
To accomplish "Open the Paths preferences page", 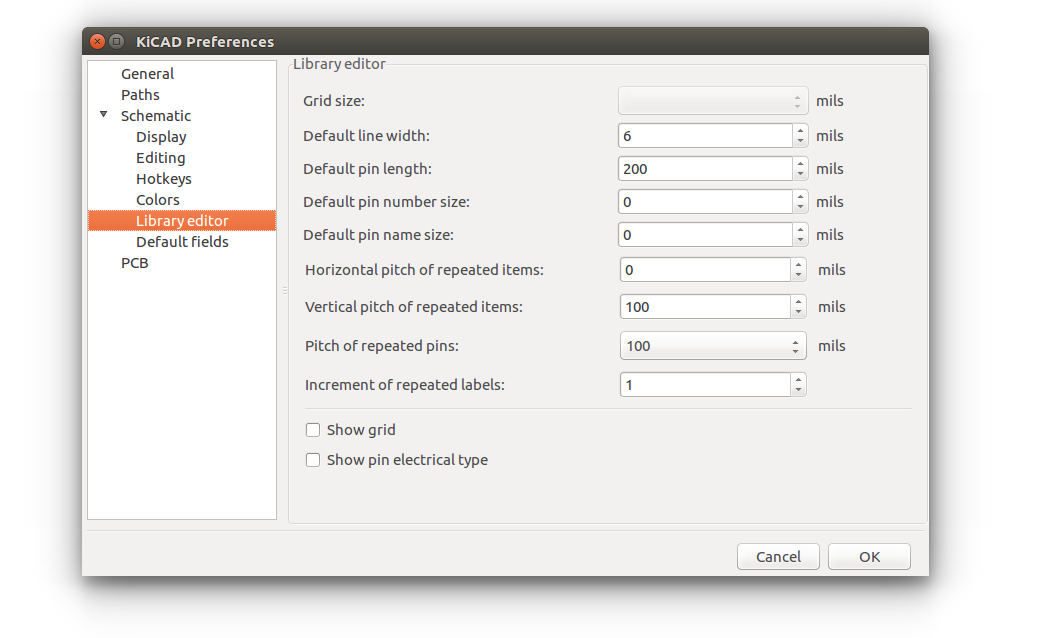I will [x=140, y=95].
